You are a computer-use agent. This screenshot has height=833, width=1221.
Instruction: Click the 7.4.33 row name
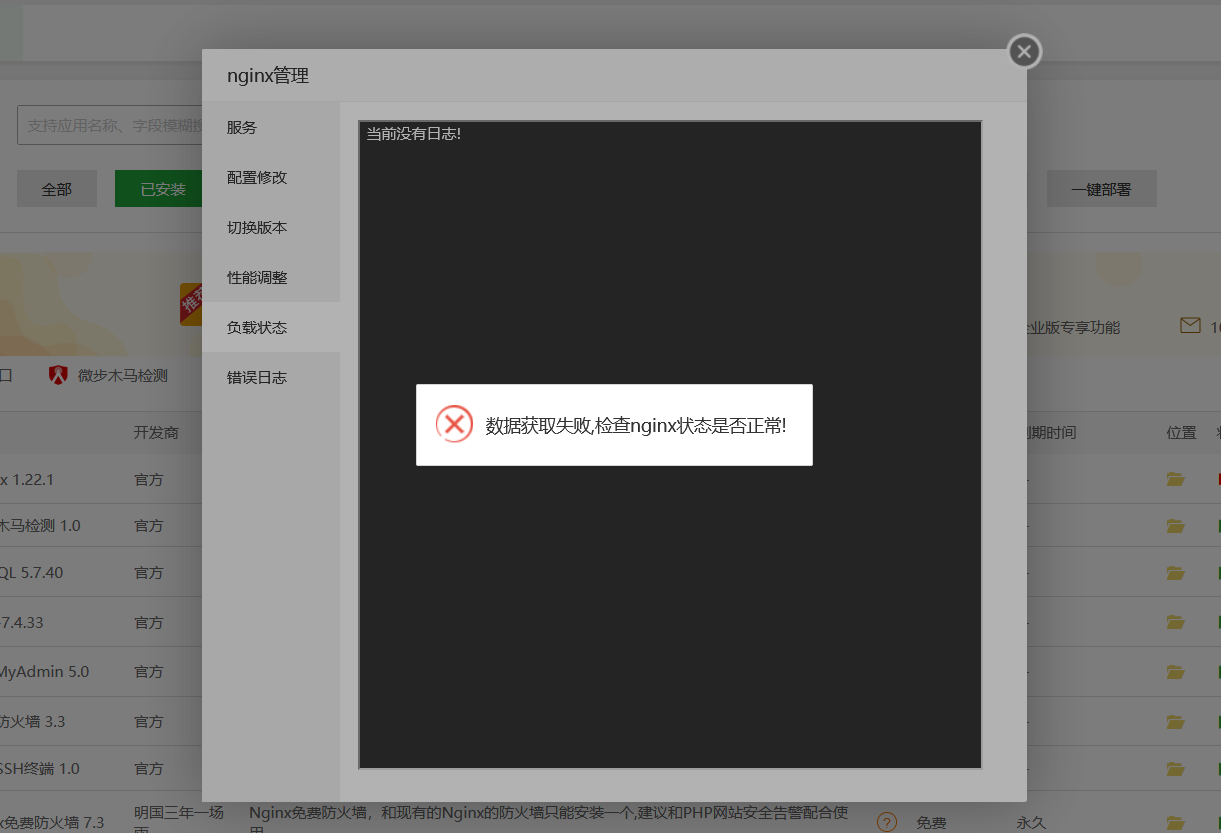(x=22, y=622)
